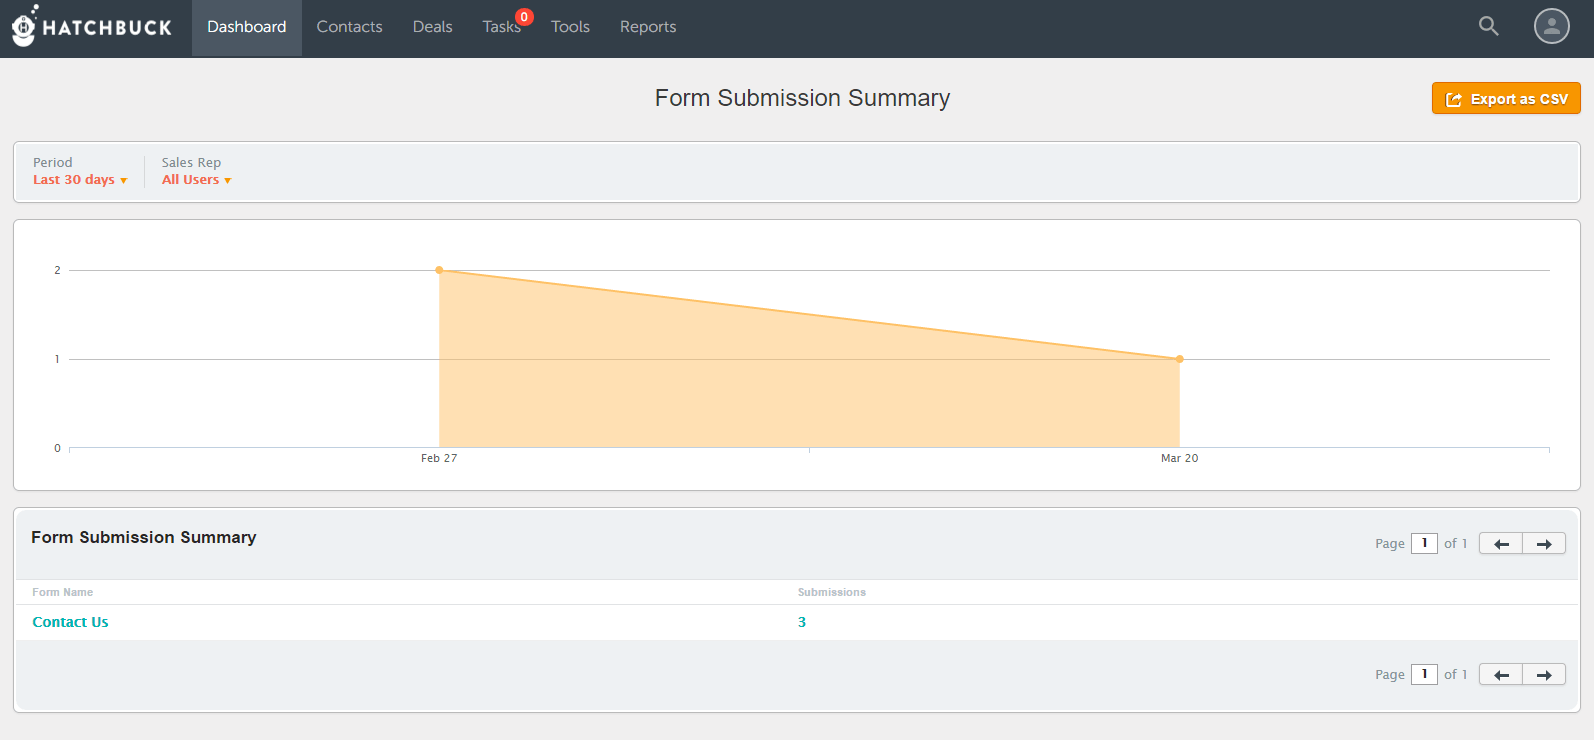Viewport: 1594px width, 740px height.
Task: Expand the Period Last 30 days dropdown
Action: [x=80, y=180]
